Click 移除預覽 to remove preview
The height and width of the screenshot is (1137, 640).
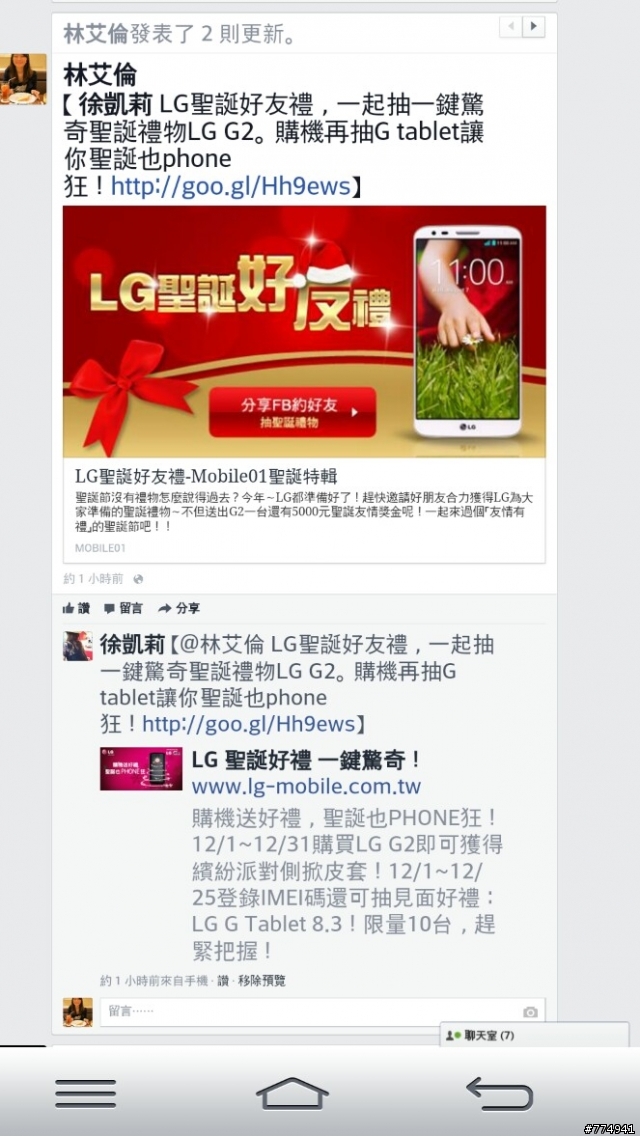point(262,981)
